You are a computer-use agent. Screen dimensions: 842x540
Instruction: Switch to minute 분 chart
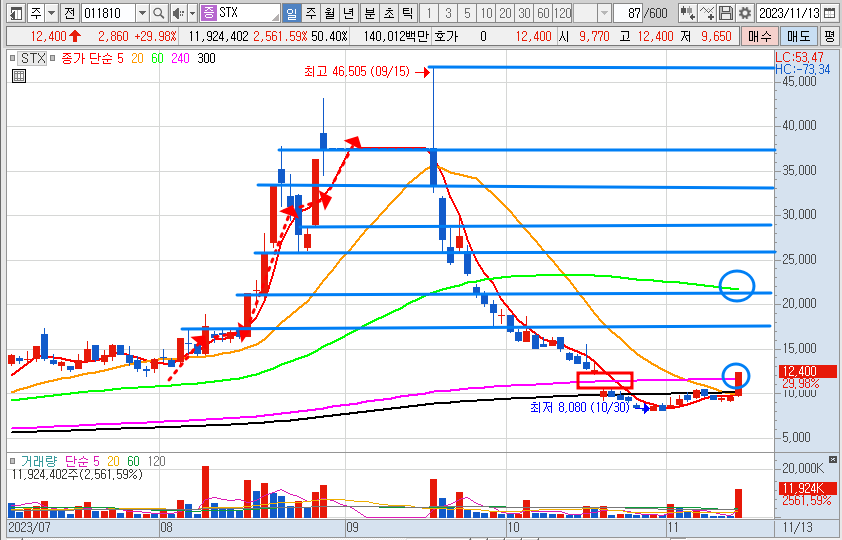pyautogui.click(x=369, y=13)
